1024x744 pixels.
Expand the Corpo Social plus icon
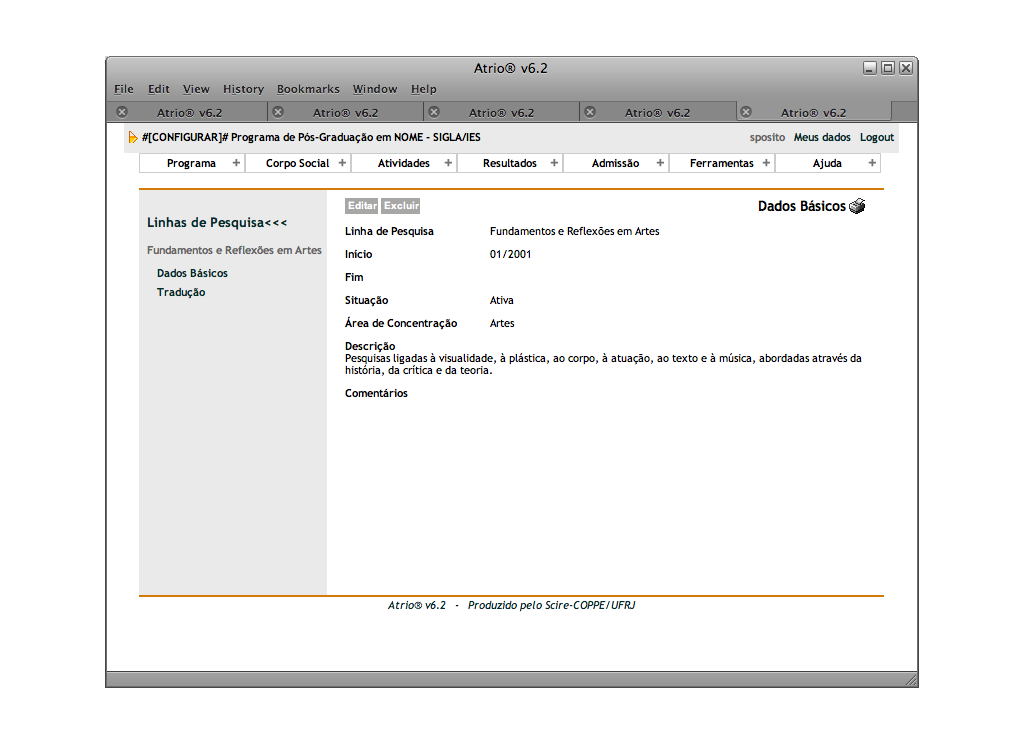click(342, 163)
